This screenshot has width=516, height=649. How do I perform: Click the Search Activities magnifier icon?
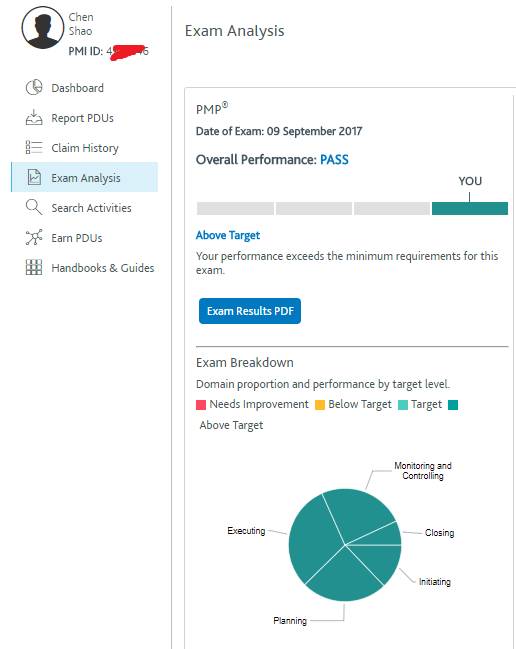(34, 207)
